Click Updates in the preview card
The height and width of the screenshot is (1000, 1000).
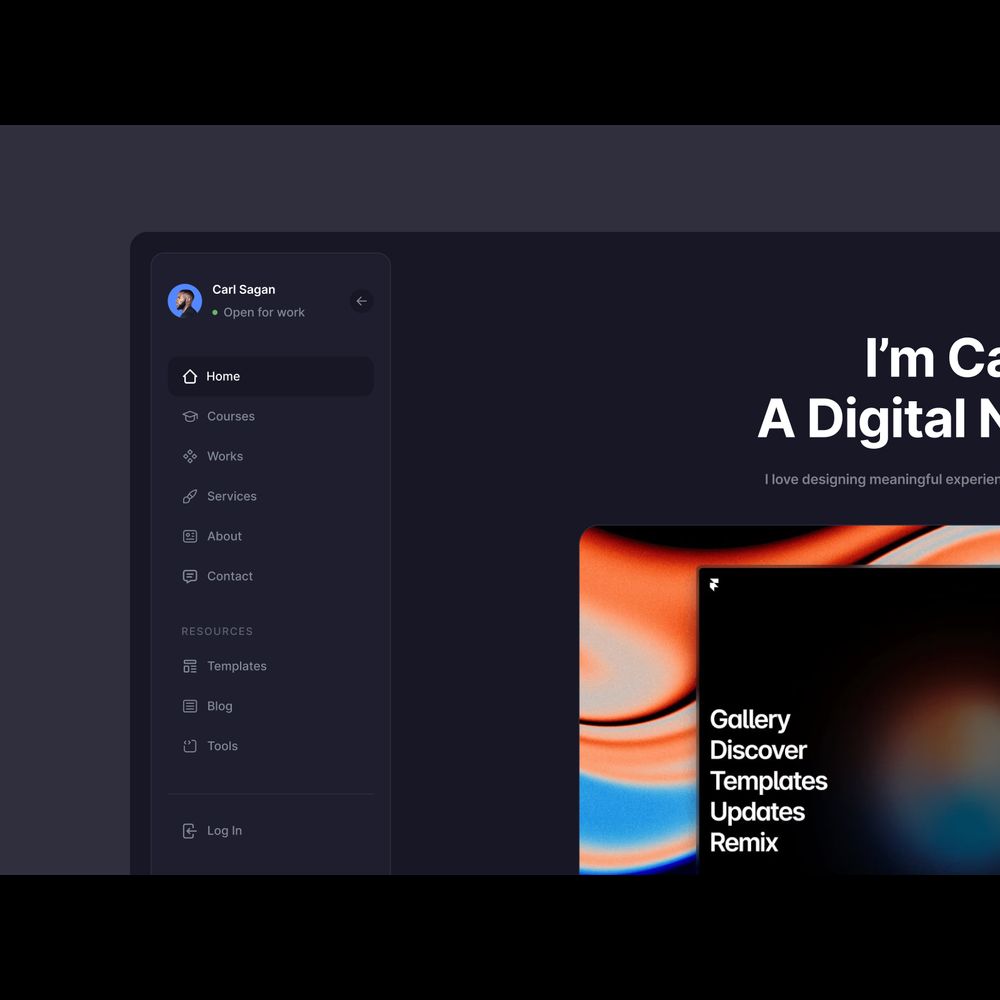pyautogui.click(x=757, y=812)
